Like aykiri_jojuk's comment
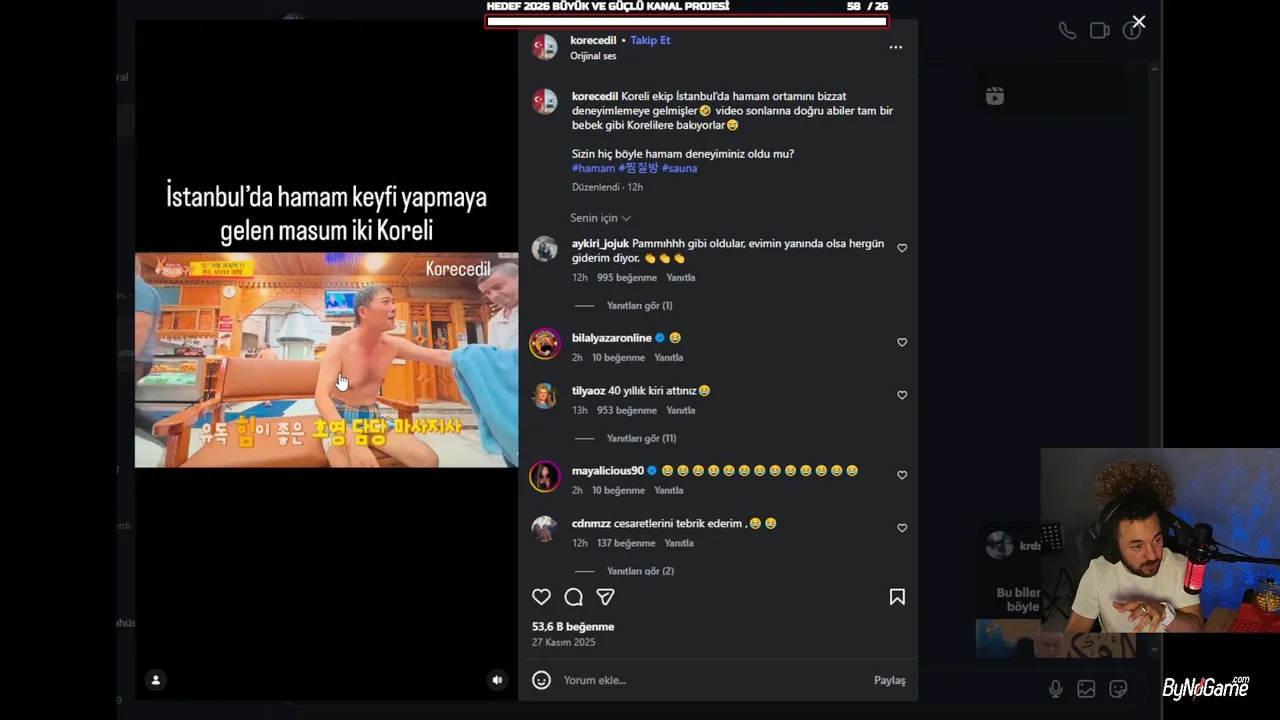 coord(902,248)
